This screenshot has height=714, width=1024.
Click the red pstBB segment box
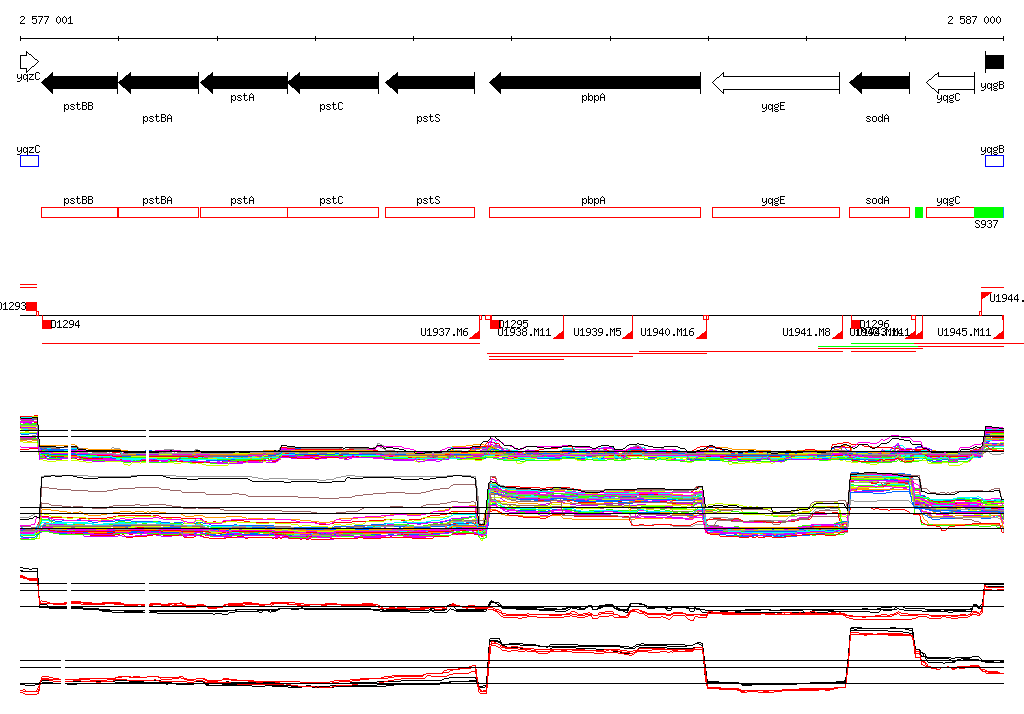80,212
